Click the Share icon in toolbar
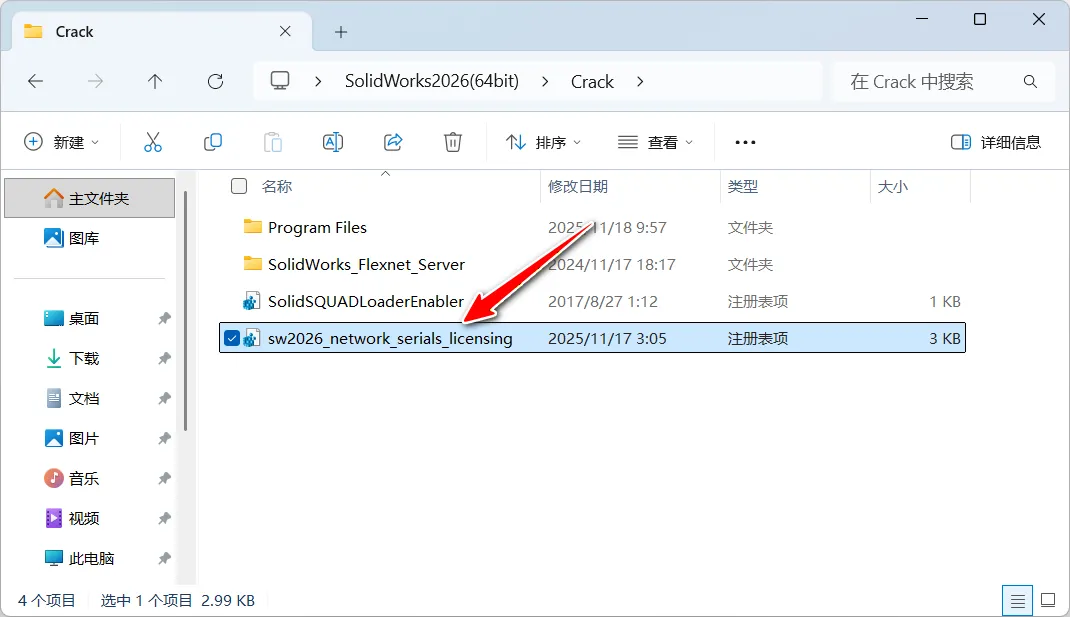Image resolution: width=1070 pixels, height=617 pixels. pyautogui.click(x=393, y=142)
